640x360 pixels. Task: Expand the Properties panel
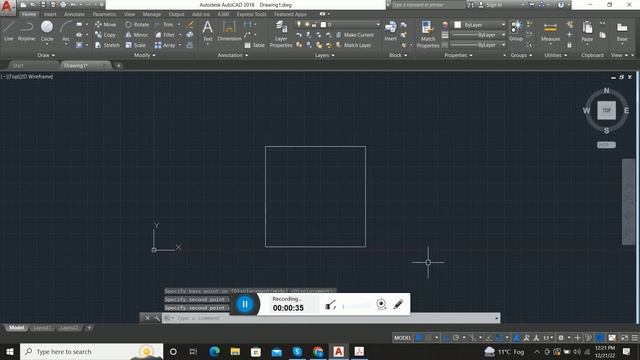coord(458,55)
